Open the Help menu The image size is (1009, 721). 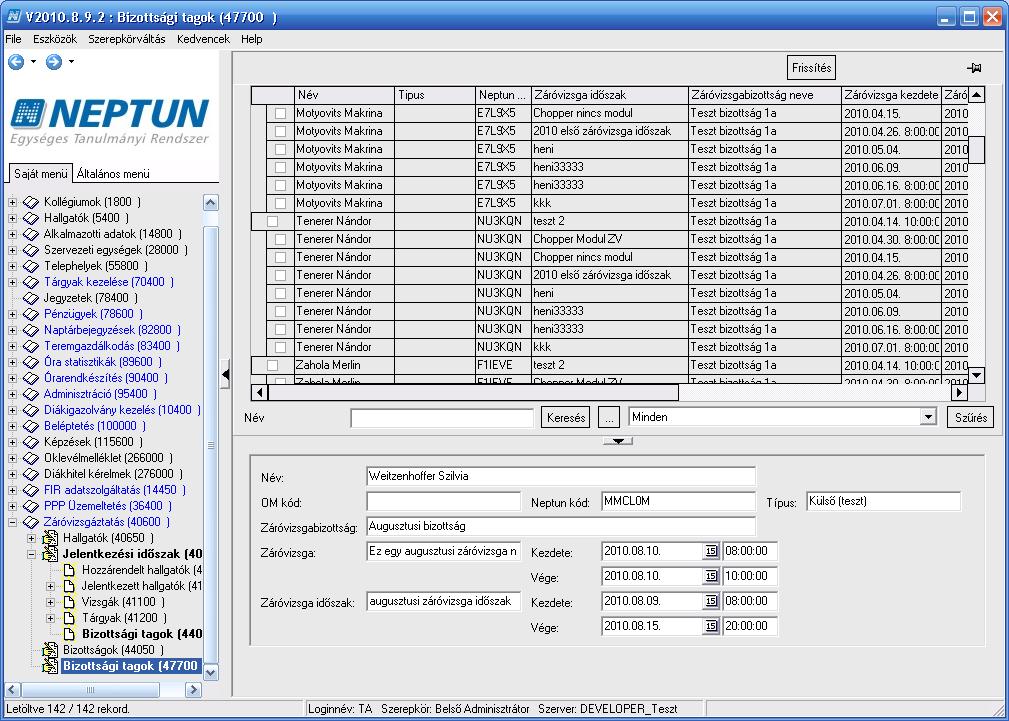pyautogui.click(x=252, y=39)
